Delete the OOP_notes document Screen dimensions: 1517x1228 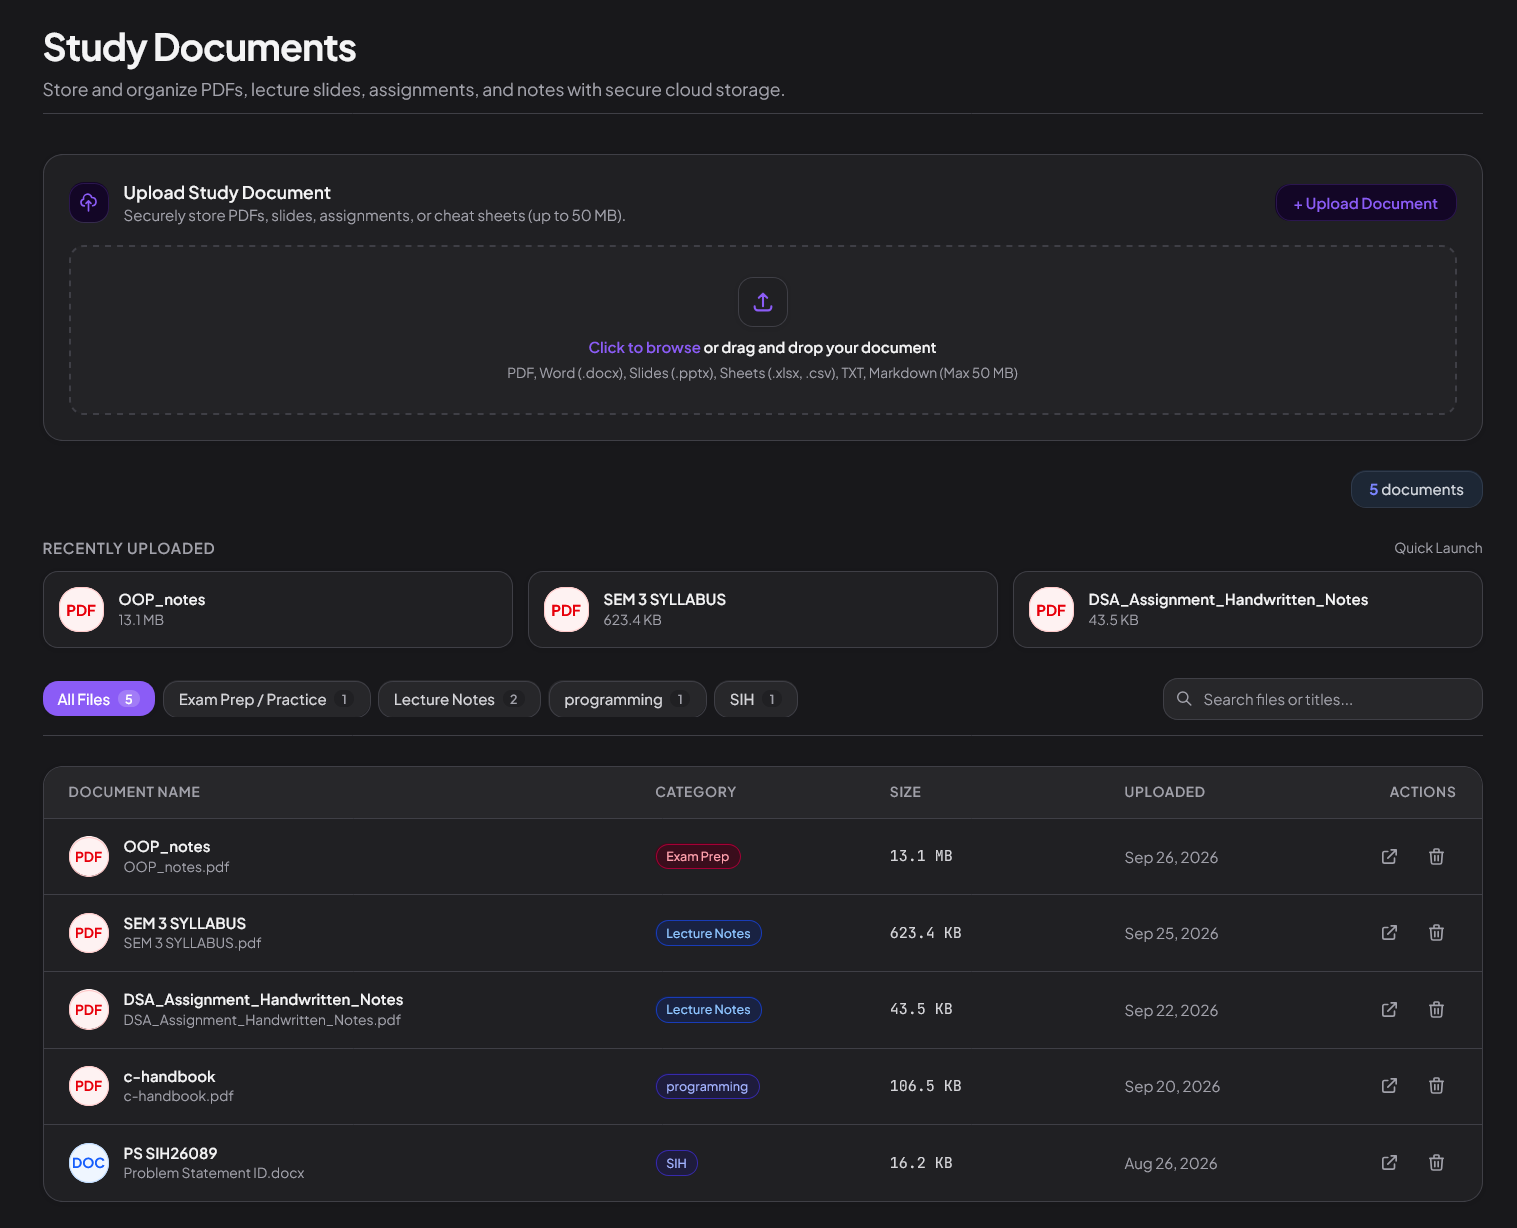[1436, 856]
